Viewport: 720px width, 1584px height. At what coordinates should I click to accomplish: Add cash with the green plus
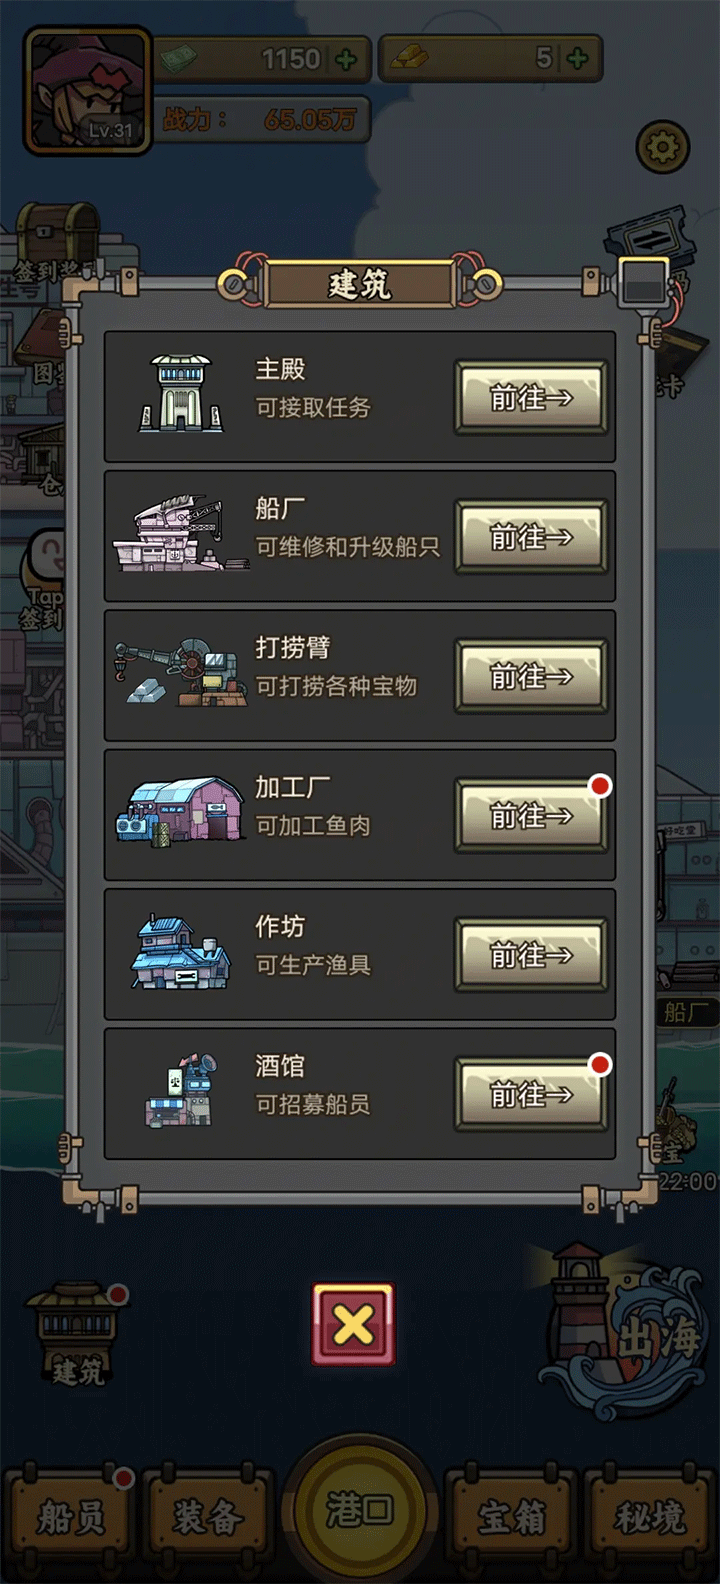click(x=346, y=59)
